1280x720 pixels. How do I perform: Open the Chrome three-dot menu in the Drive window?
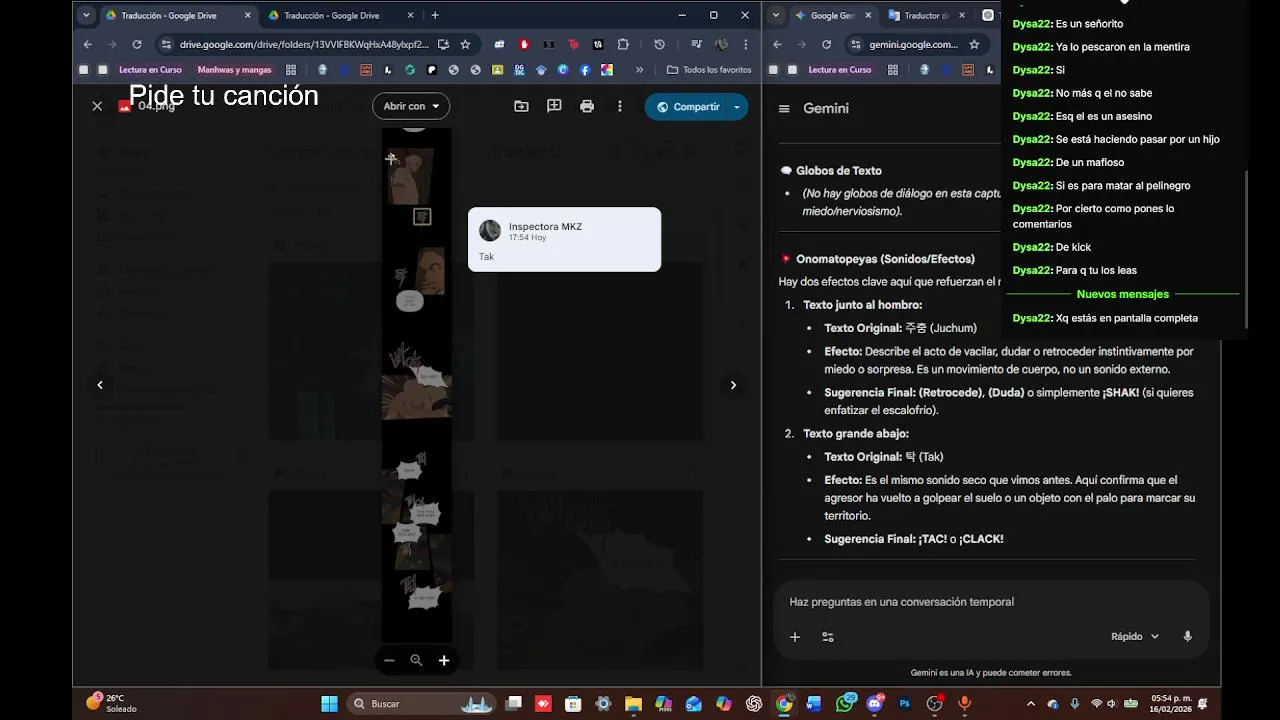(745, 44)
